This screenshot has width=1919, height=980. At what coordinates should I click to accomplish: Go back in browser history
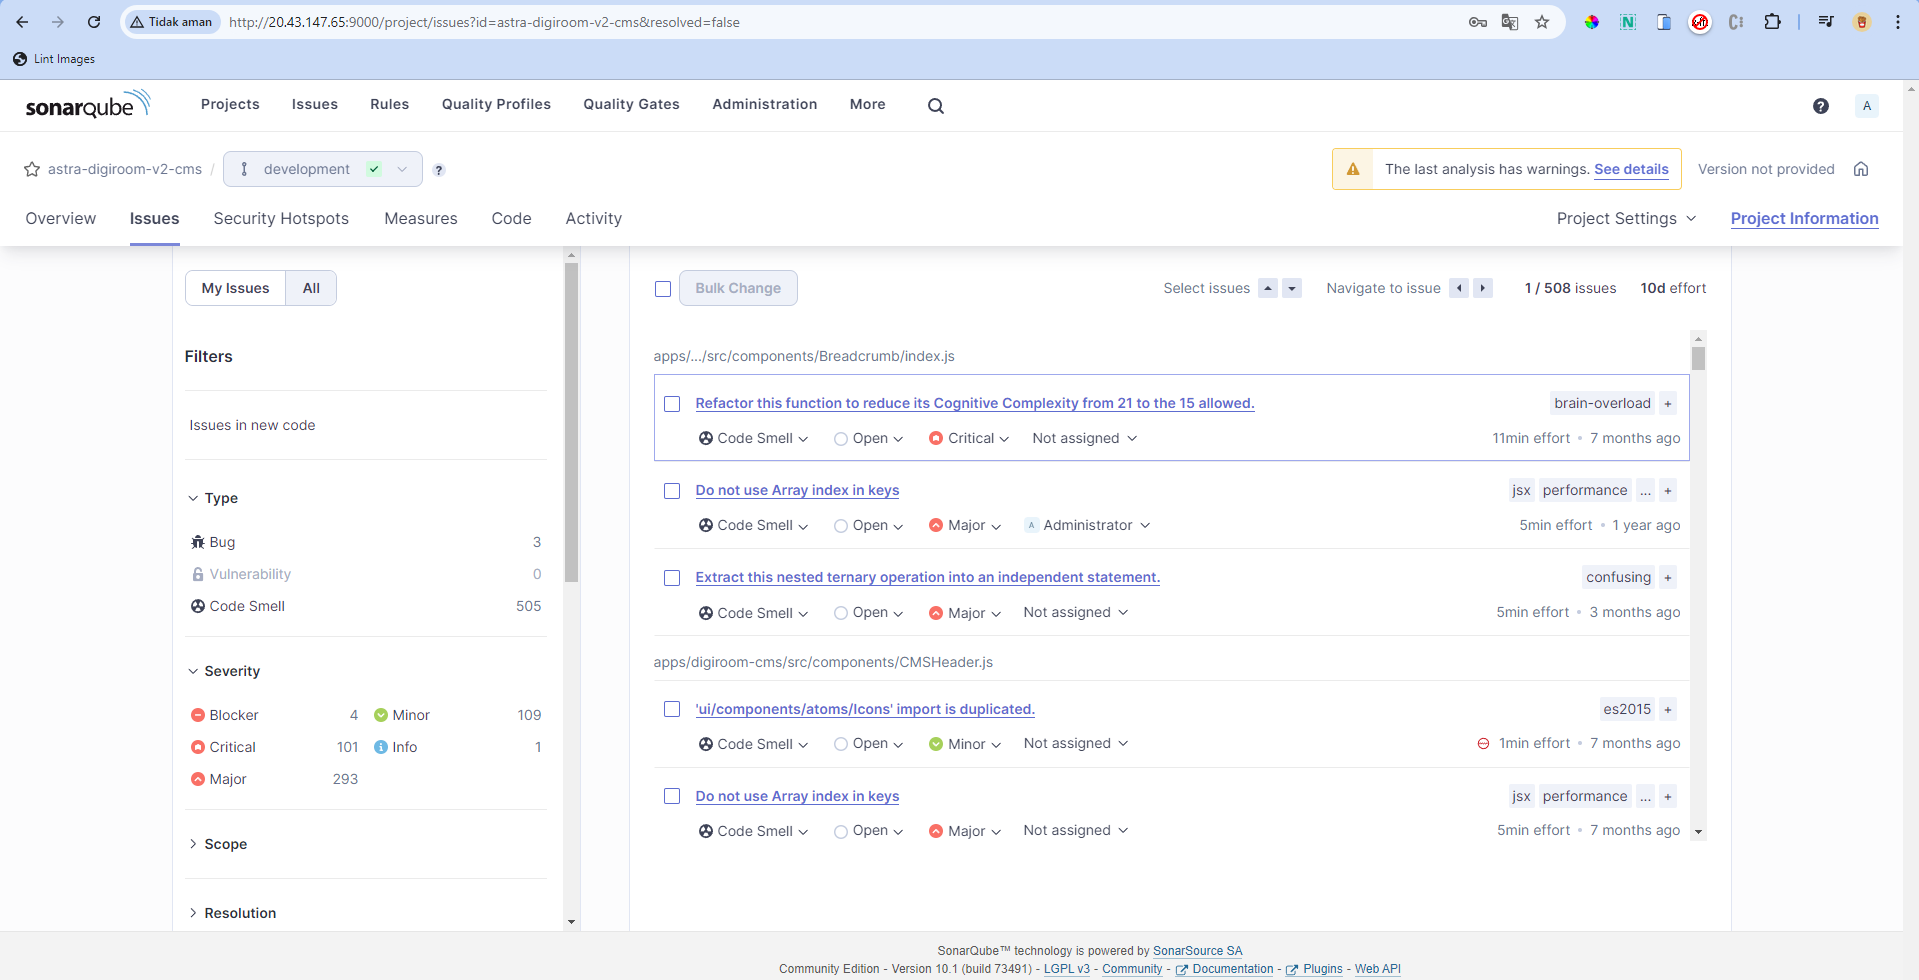click(x=22, y=22)
